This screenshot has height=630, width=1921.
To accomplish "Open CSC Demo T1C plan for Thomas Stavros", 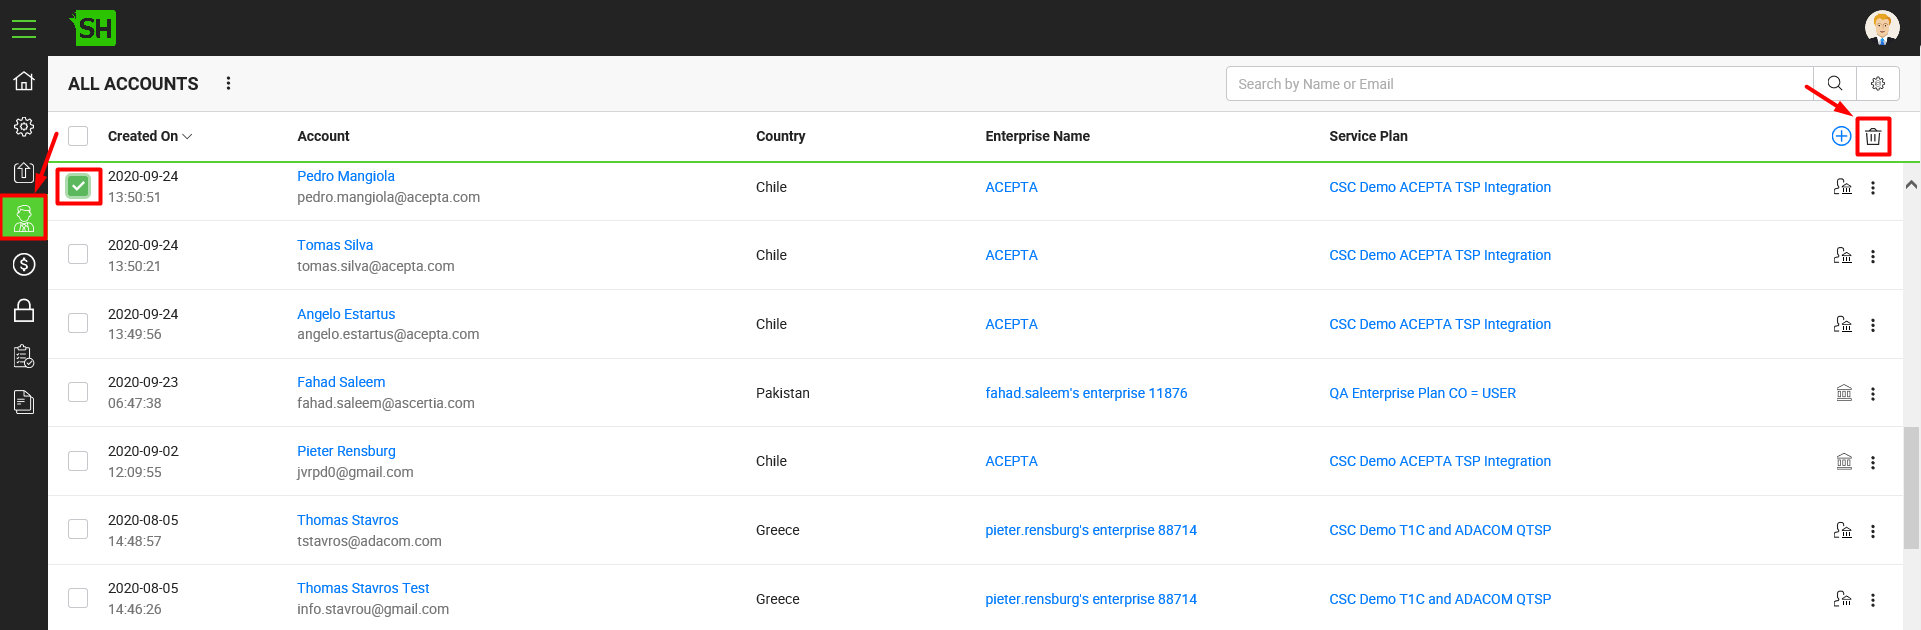I will click(1440, 530).
